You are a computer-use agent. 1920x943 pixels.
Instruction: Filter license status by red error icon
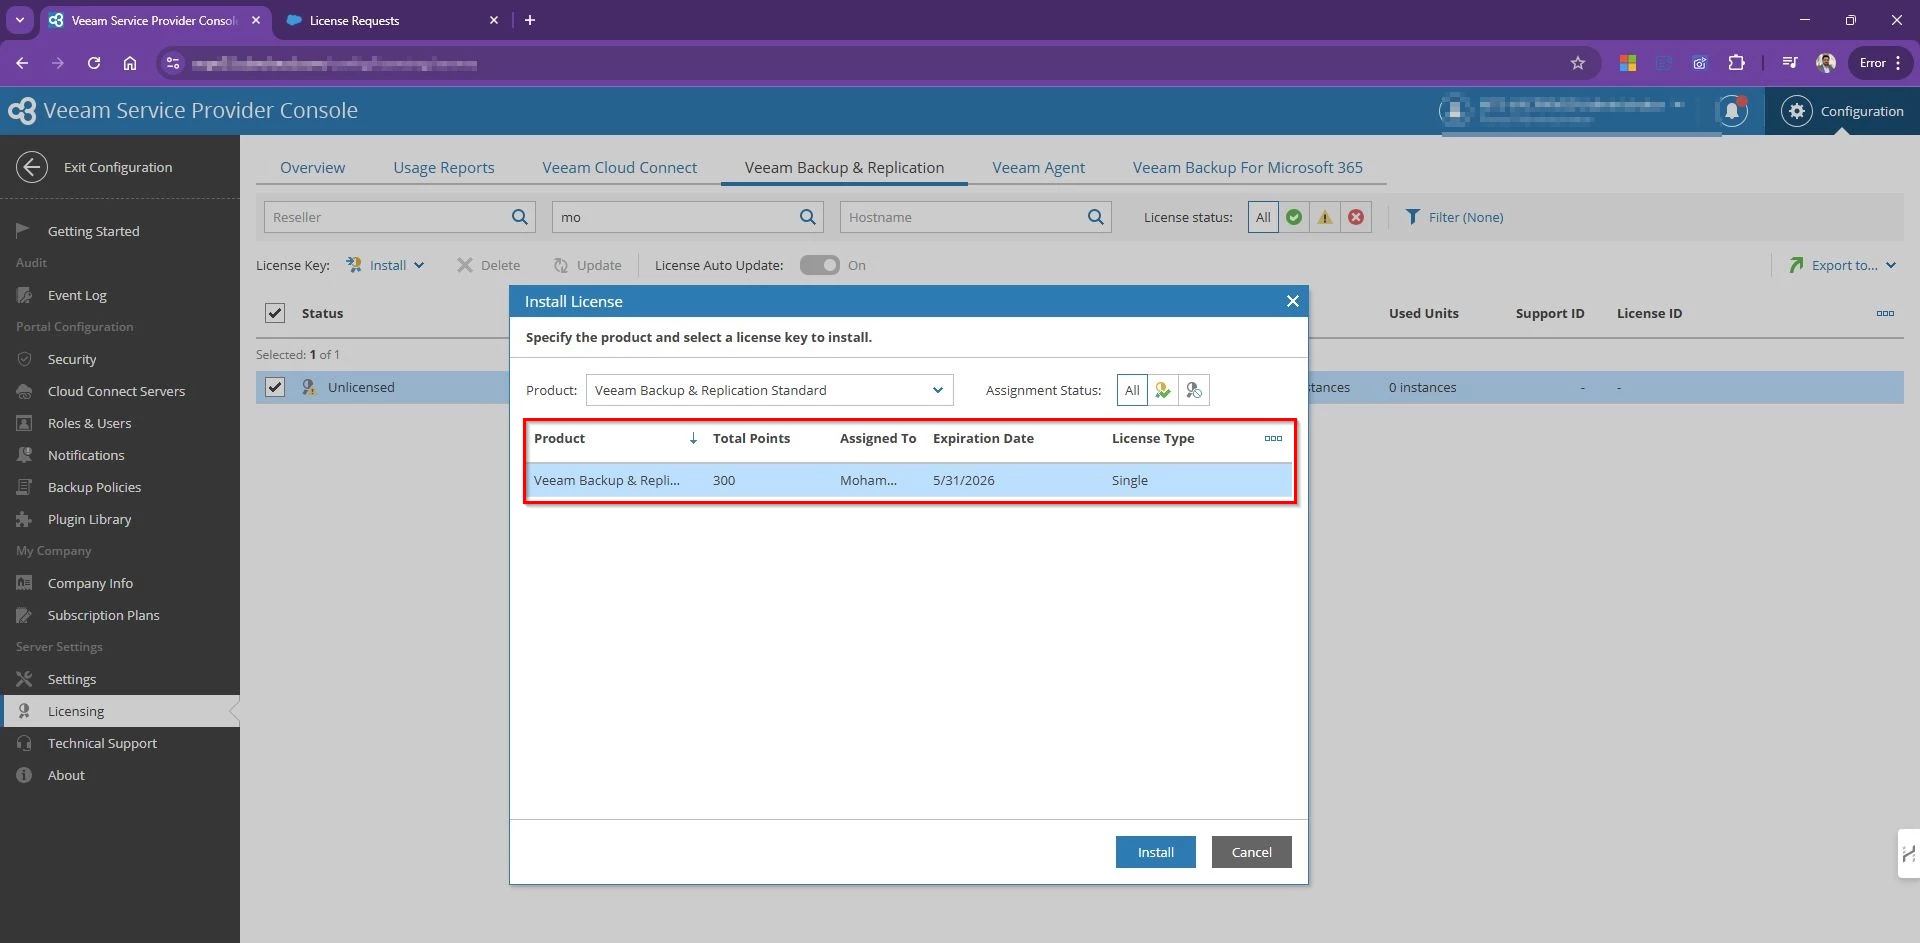click(1356, 217)
